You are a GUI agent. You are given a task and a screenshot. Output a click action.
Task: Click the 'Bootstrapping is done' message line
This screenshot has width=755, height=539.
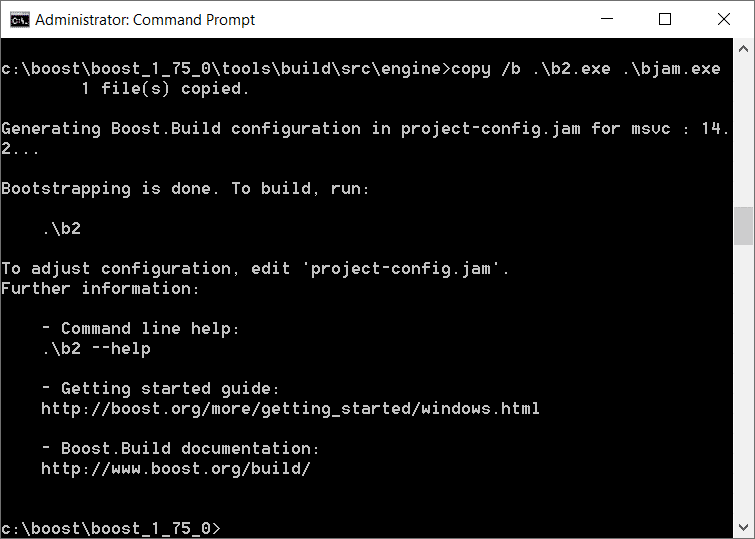tap(185, 188)
